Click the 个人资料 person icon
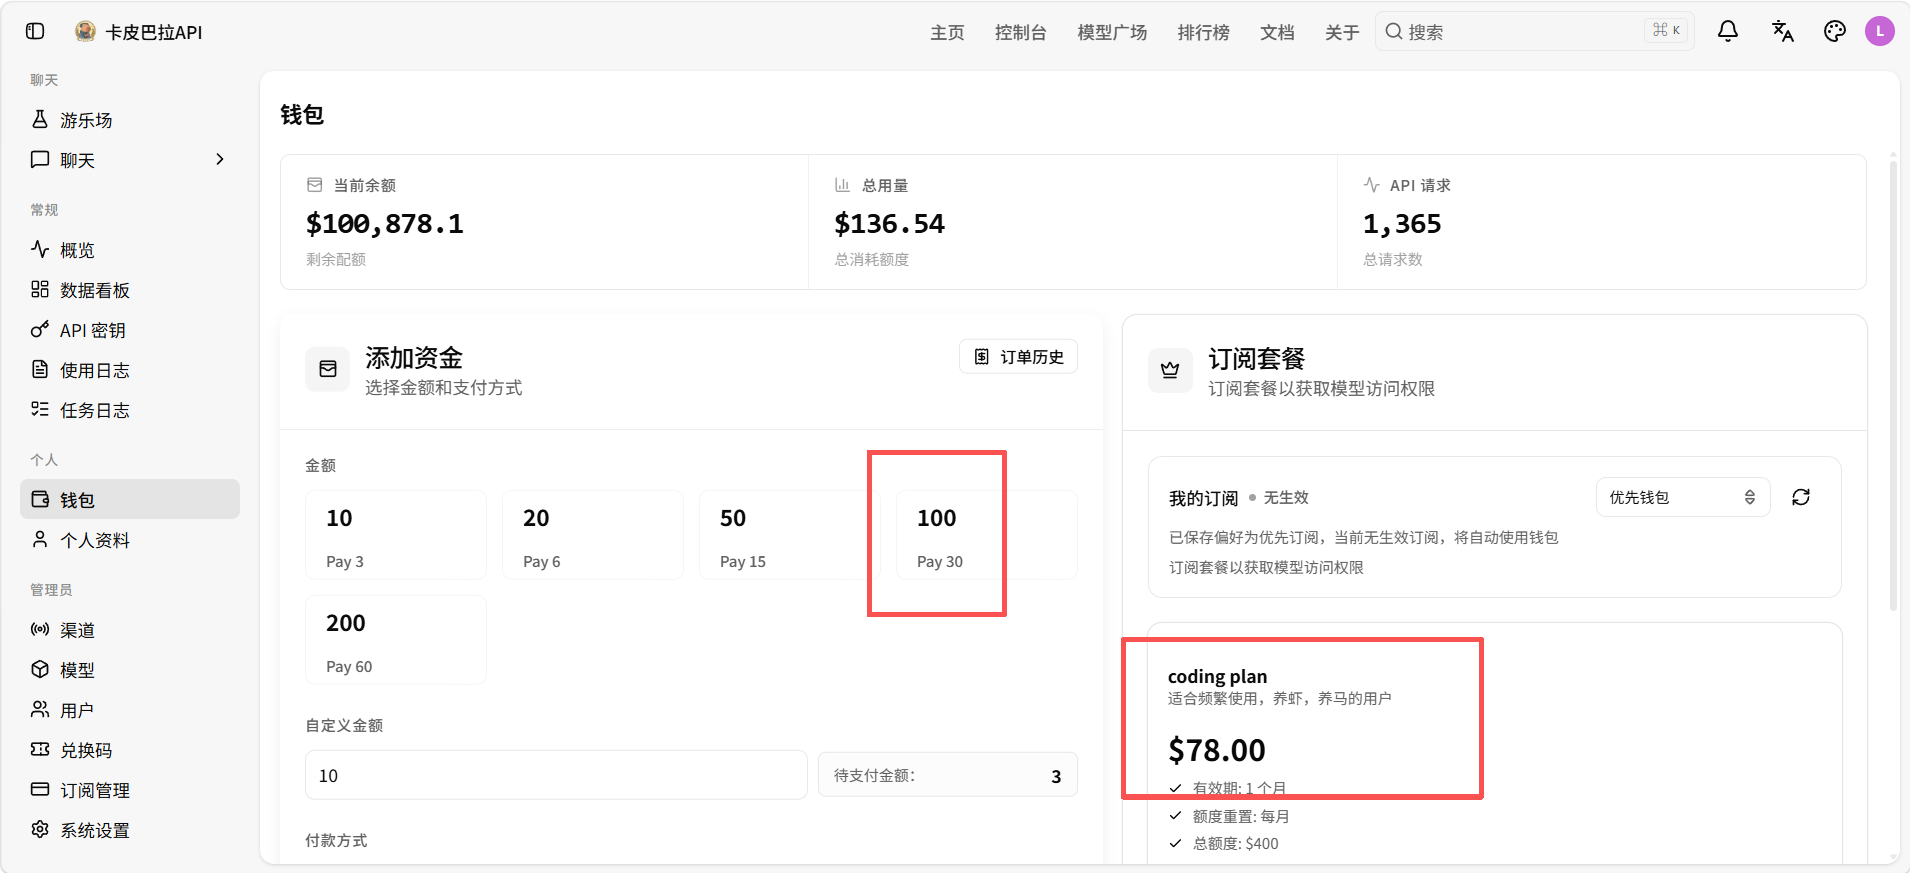The image size is (1910, 873). [x=40, y=539]
